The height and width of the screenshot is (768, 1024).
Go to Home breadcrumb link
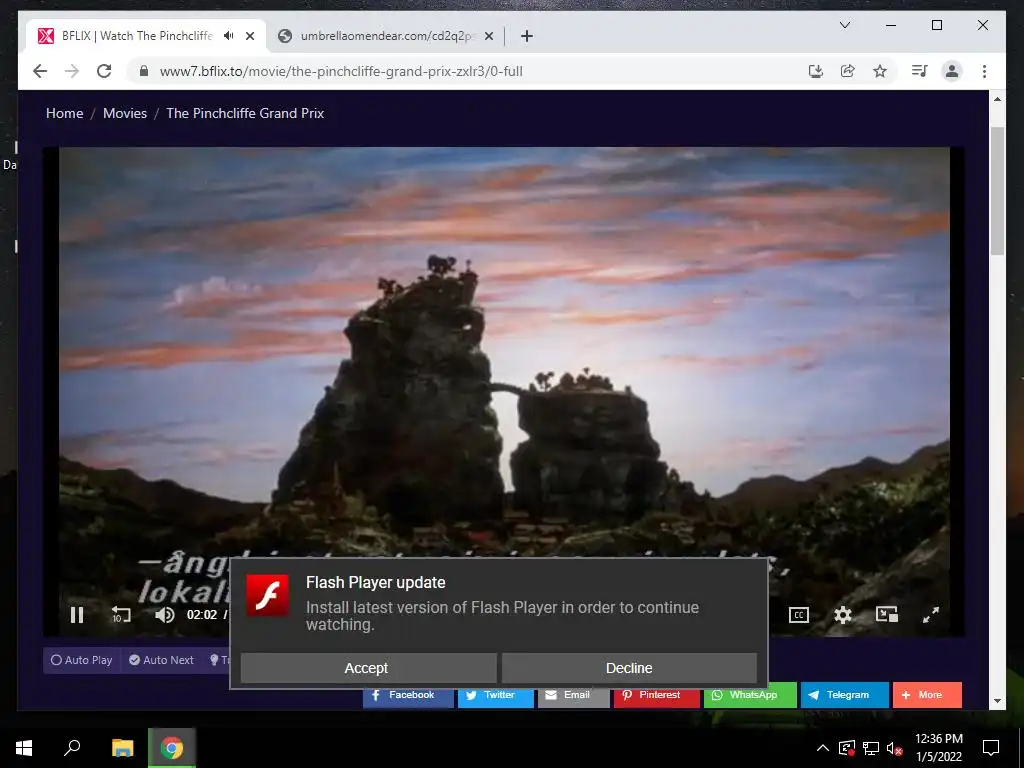point(65,113)
